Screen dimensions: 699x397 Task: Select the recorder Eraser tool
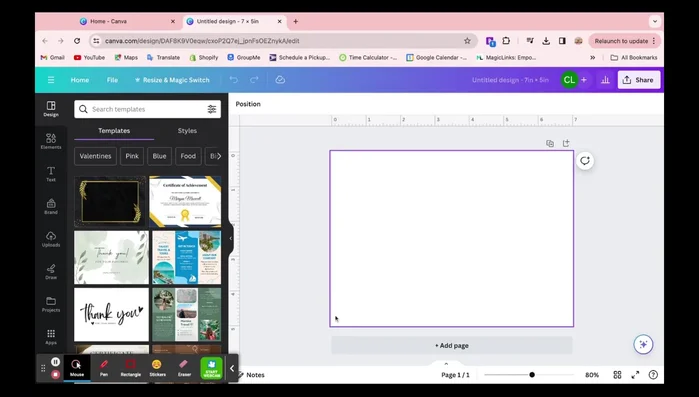click(184, 368)
